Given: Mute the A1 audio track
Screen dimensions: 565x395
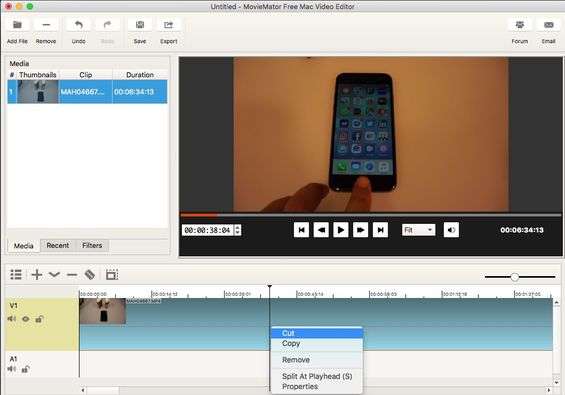Looking at the screenshot, I should 12,369.
